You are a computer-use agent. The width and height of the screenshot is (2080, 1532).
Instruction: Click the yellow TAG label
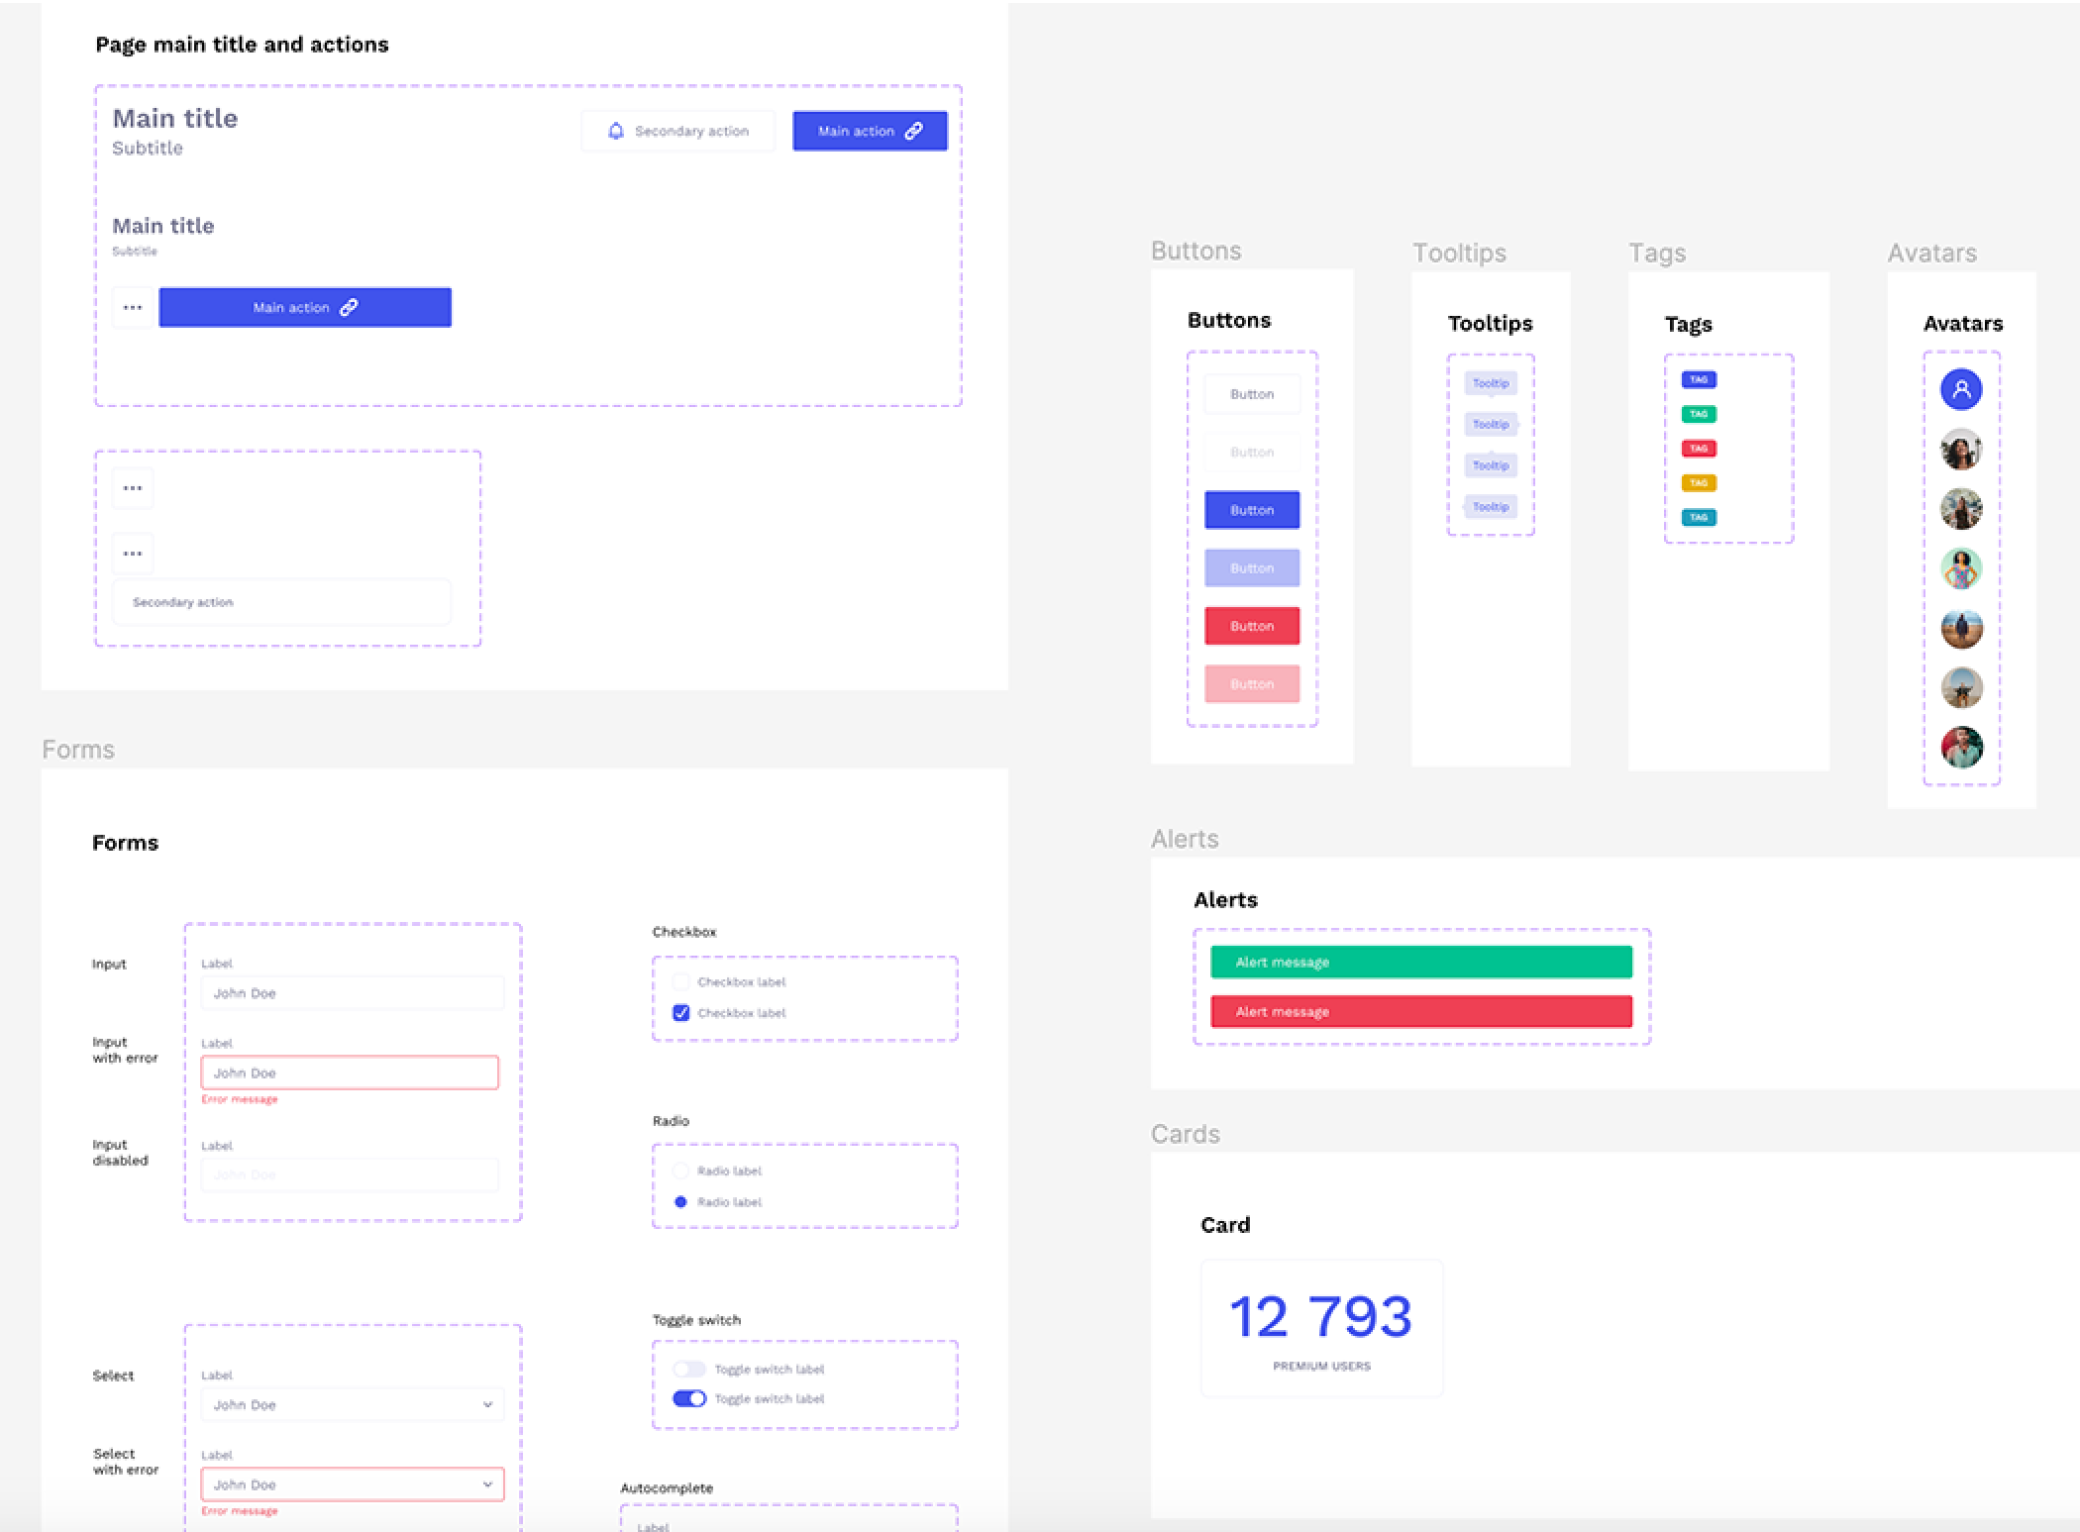(x=1698, y=483)
